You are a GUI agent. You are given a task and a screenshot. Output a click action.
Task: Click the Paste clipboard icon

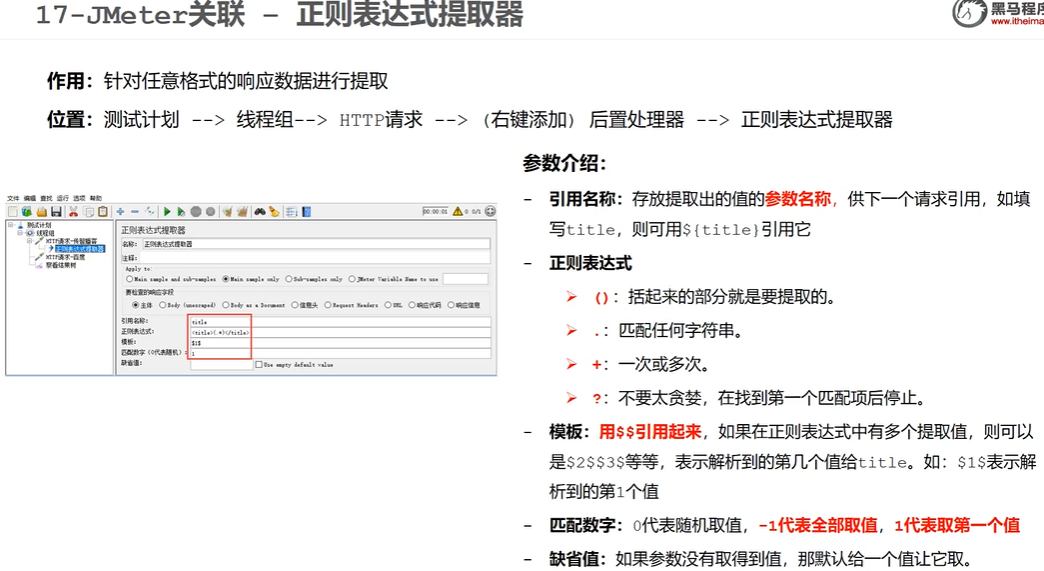point(103,212)
